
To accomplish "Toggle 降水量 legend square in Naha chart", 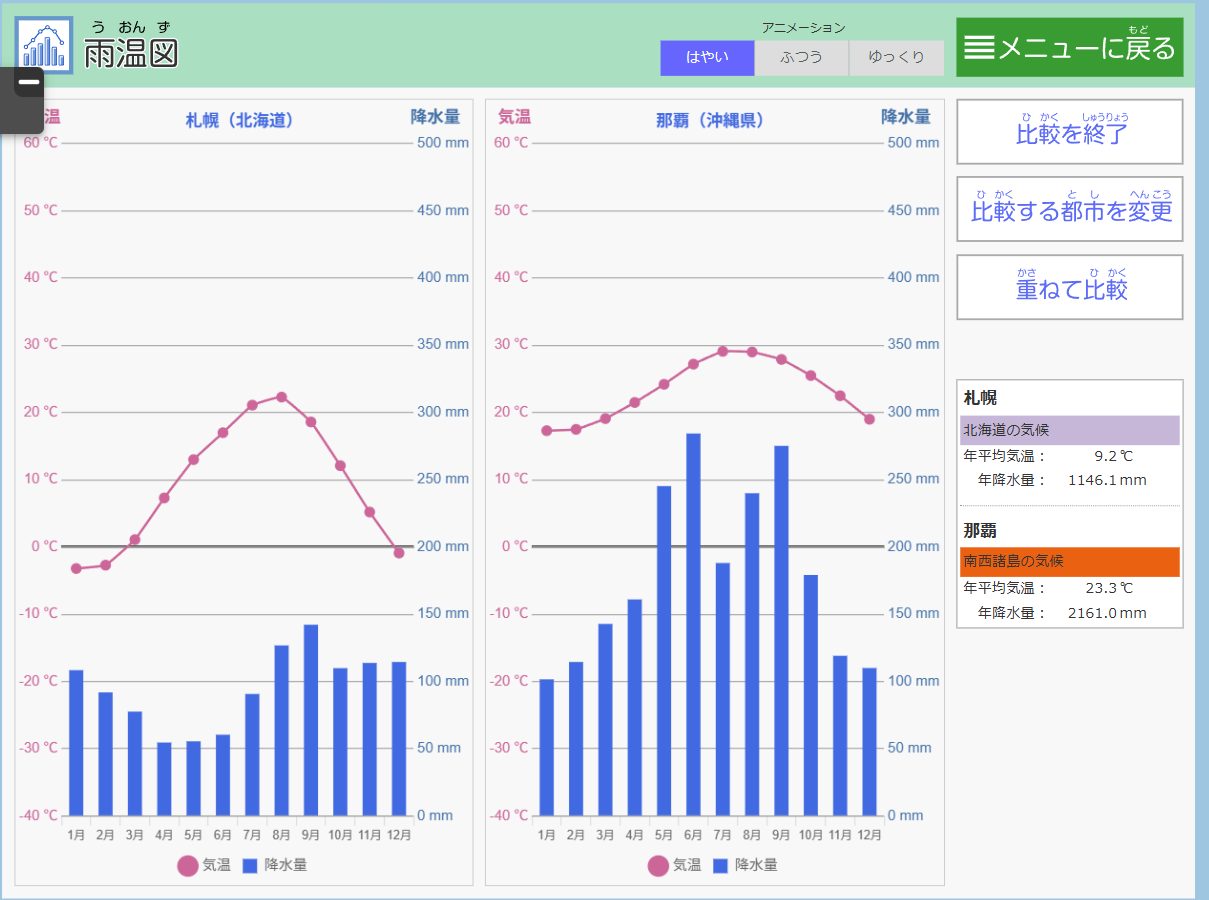I will point(721,865).
